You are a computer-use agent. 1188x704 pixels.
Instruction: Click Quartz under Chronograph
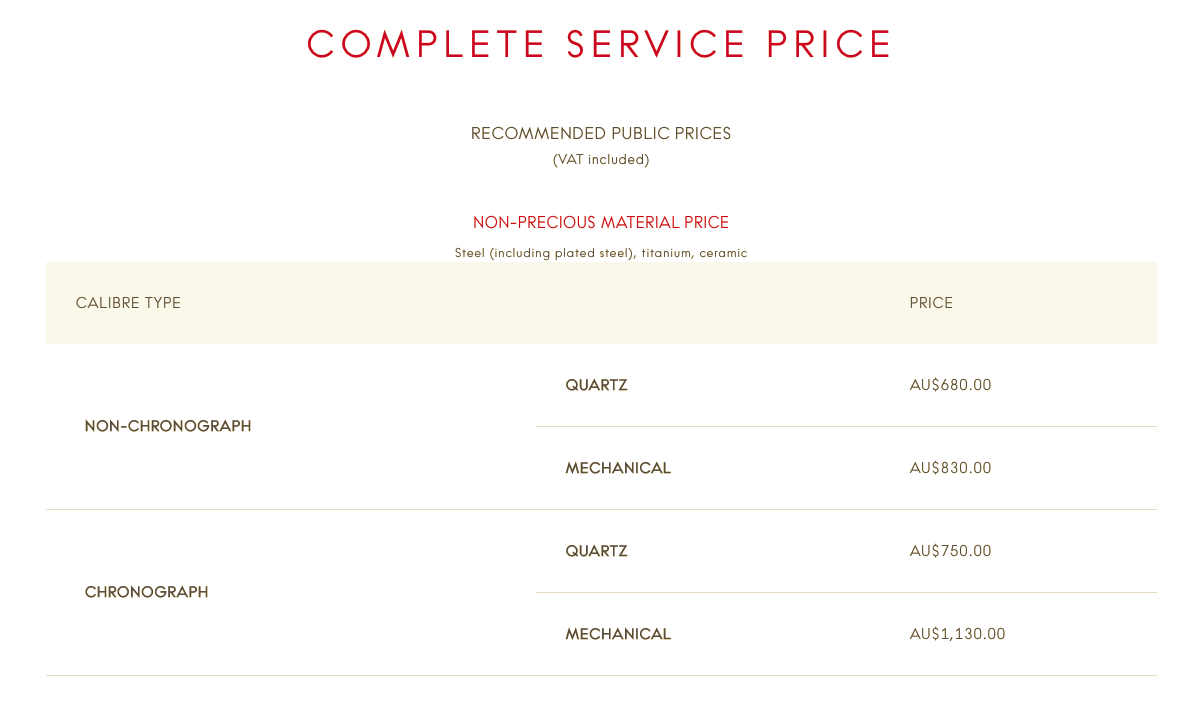(596, 551)
